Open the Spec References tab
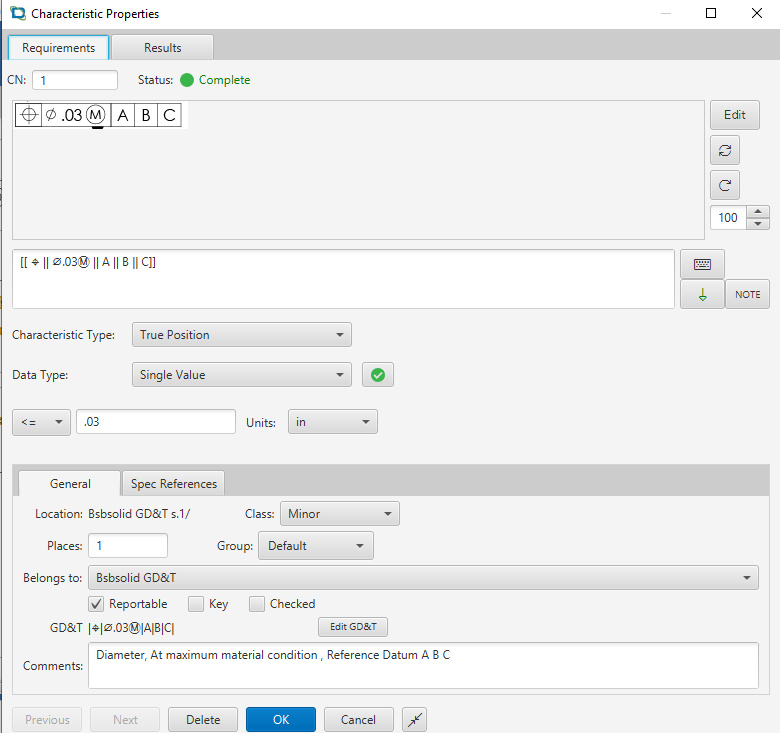The height and width of the screenshot is (733, 780). [x=174, y=484]
